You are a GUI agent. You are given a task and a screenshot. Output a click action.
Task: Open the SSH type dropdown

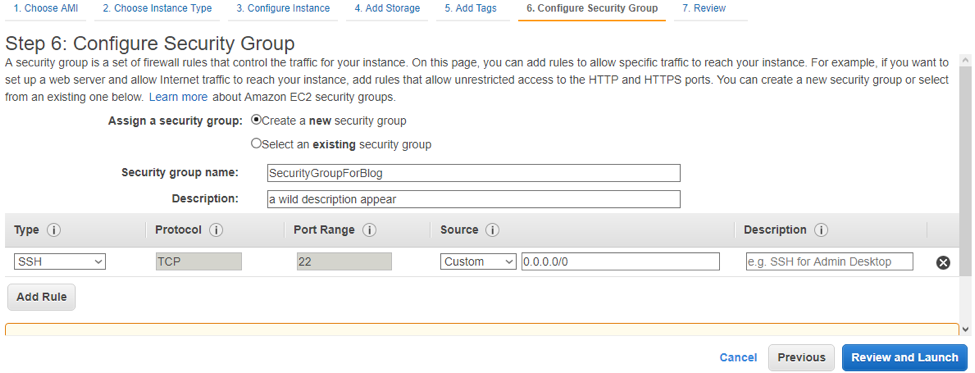click(x=60, y=262)
